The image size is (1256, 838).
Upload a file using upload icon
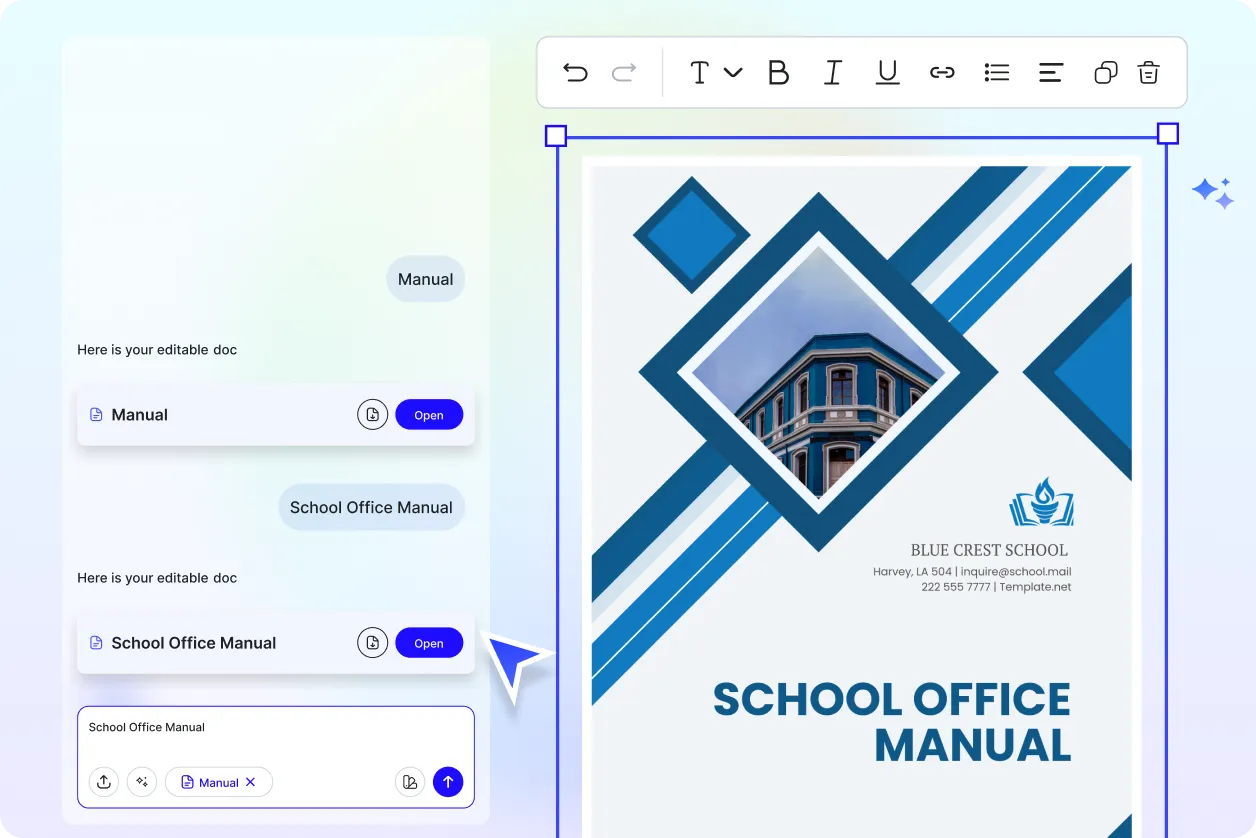pos(104,782)
